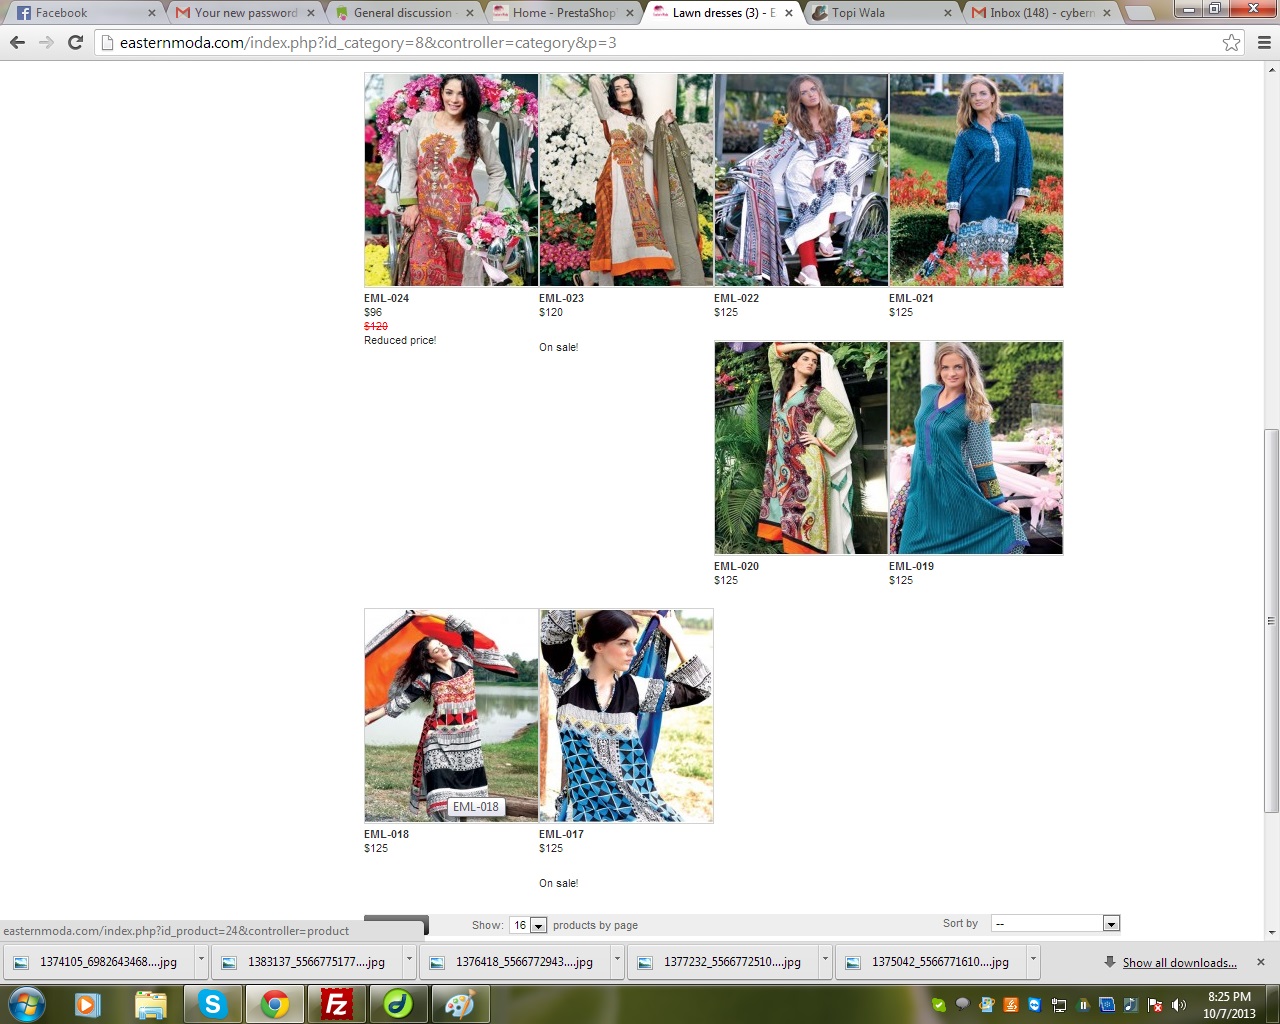
Task: Click the EML-024 dress thumbnail
Action: point(451,180)
